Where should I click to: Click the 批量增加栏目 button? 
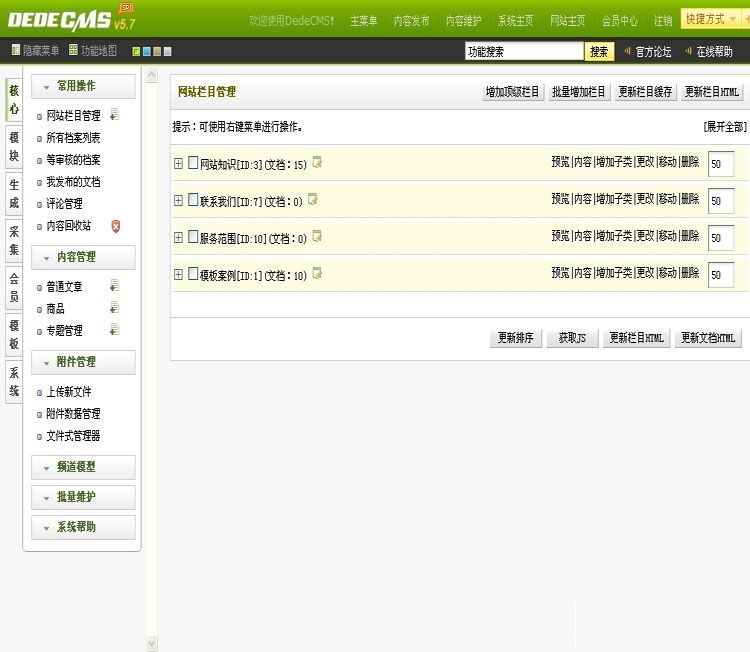tap(579, 91)
